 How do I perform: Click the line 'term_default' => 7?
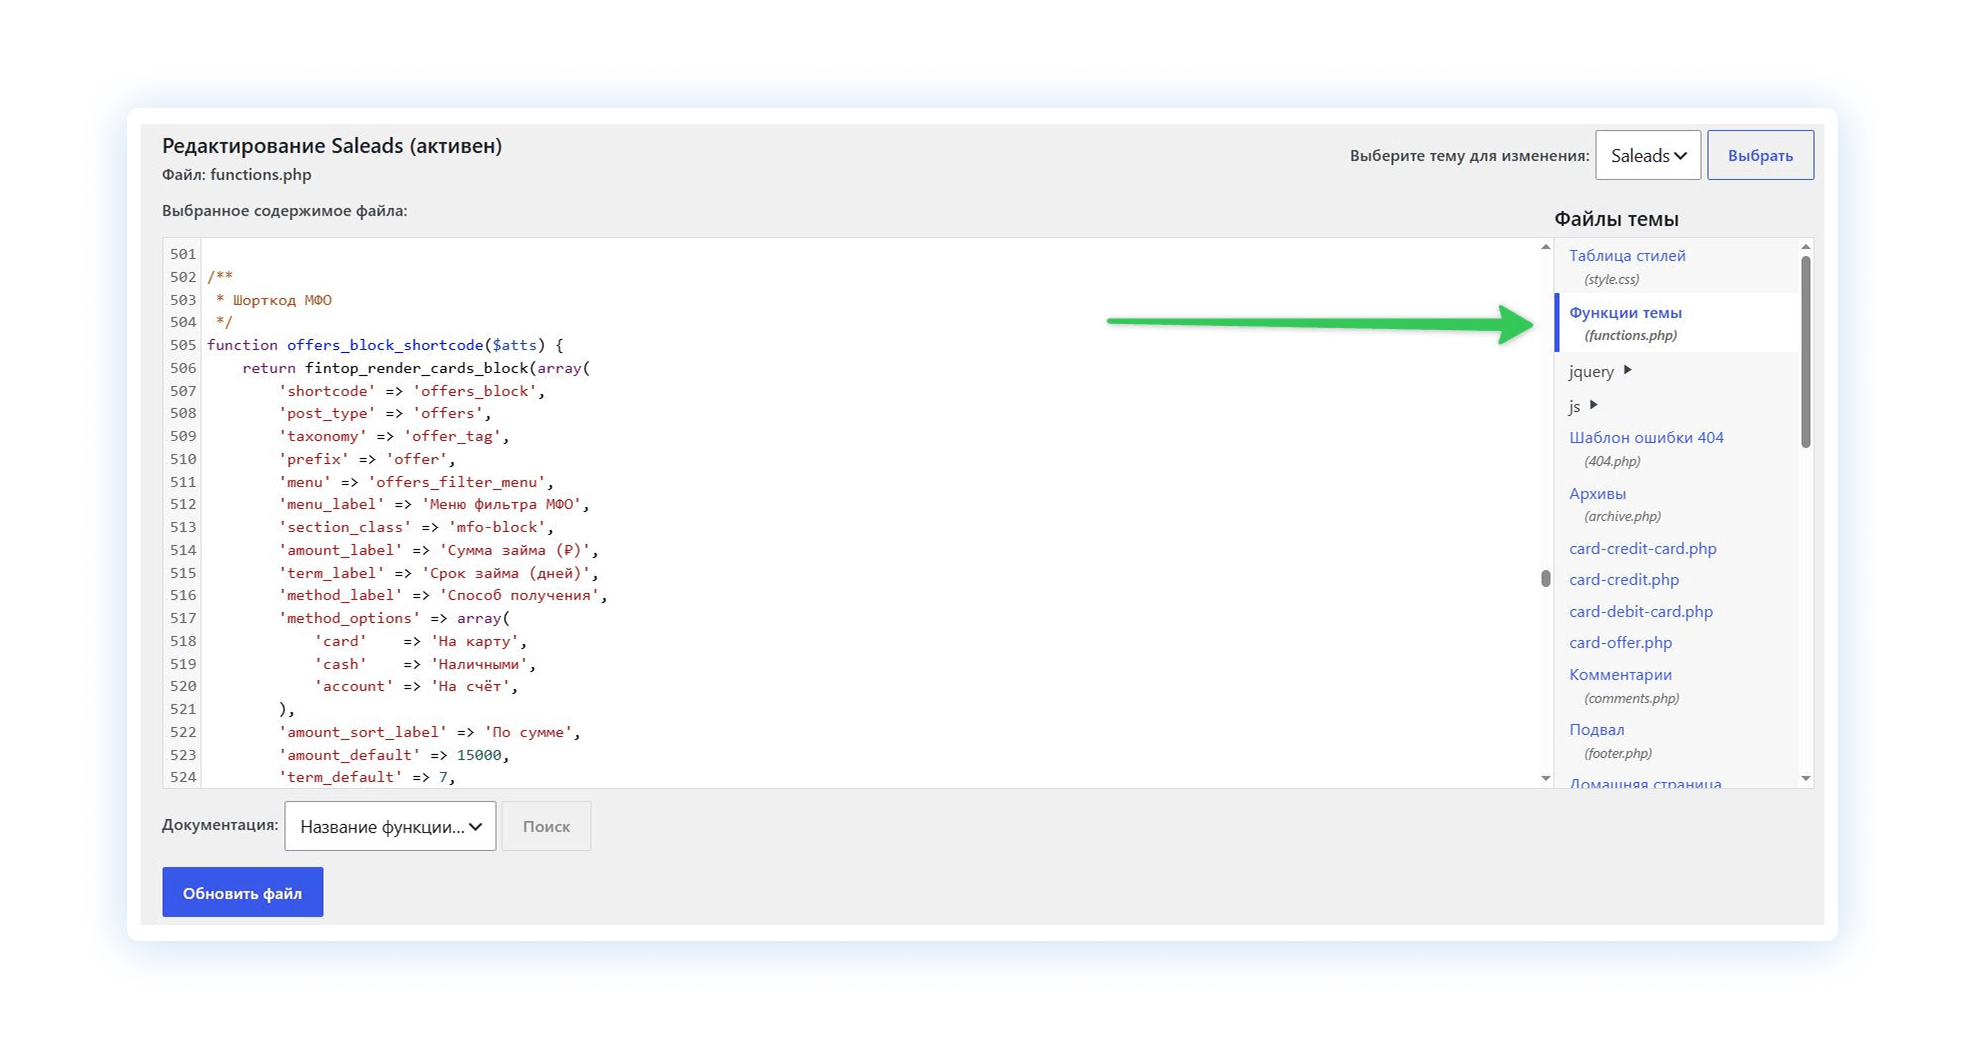[x=367, y=777]
